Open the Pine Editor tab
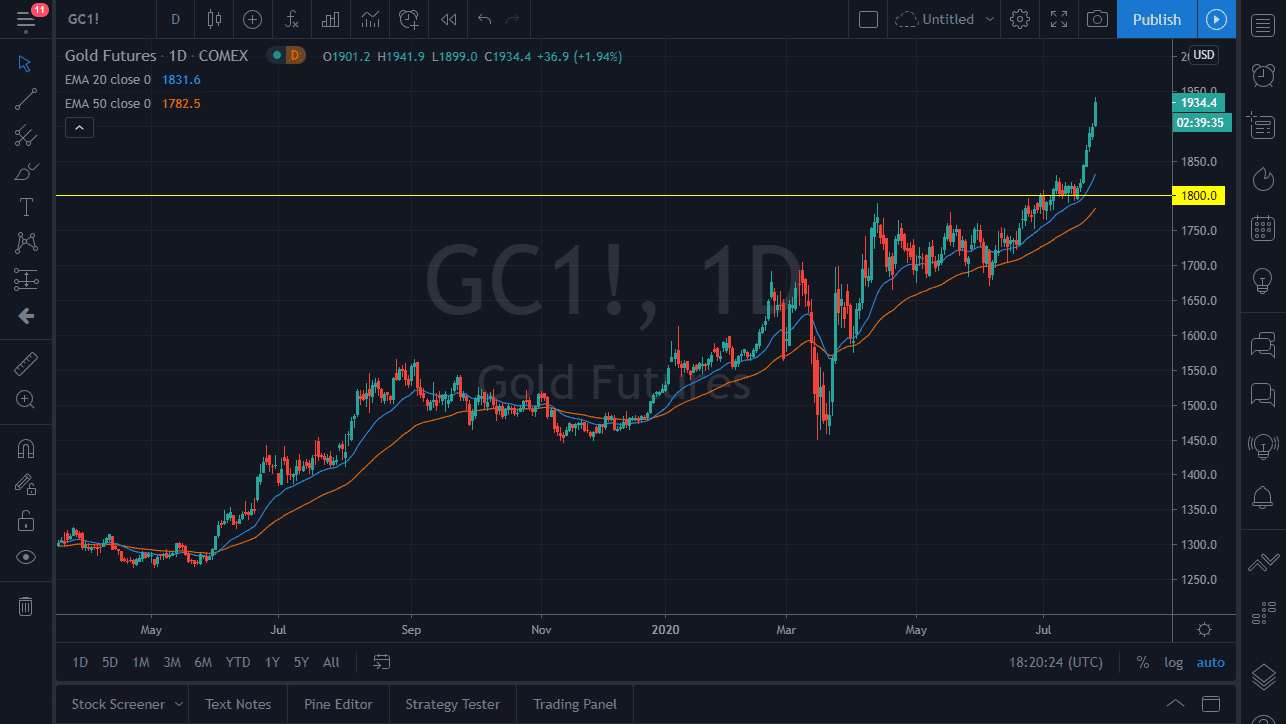This screenshot has width=1286, height=724. 338,704
